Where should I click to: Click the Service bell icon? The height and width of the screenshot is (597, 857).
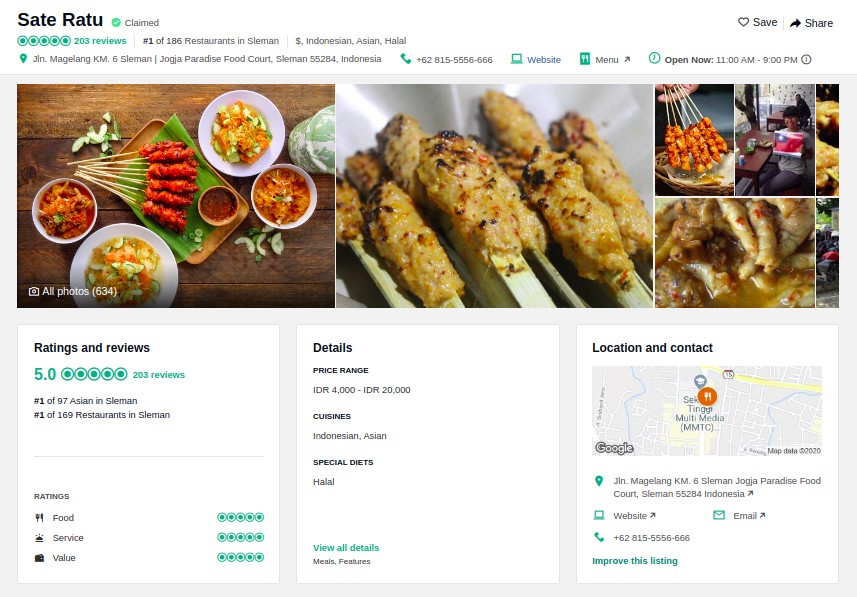pyautogui.click(x=39, y=538)
